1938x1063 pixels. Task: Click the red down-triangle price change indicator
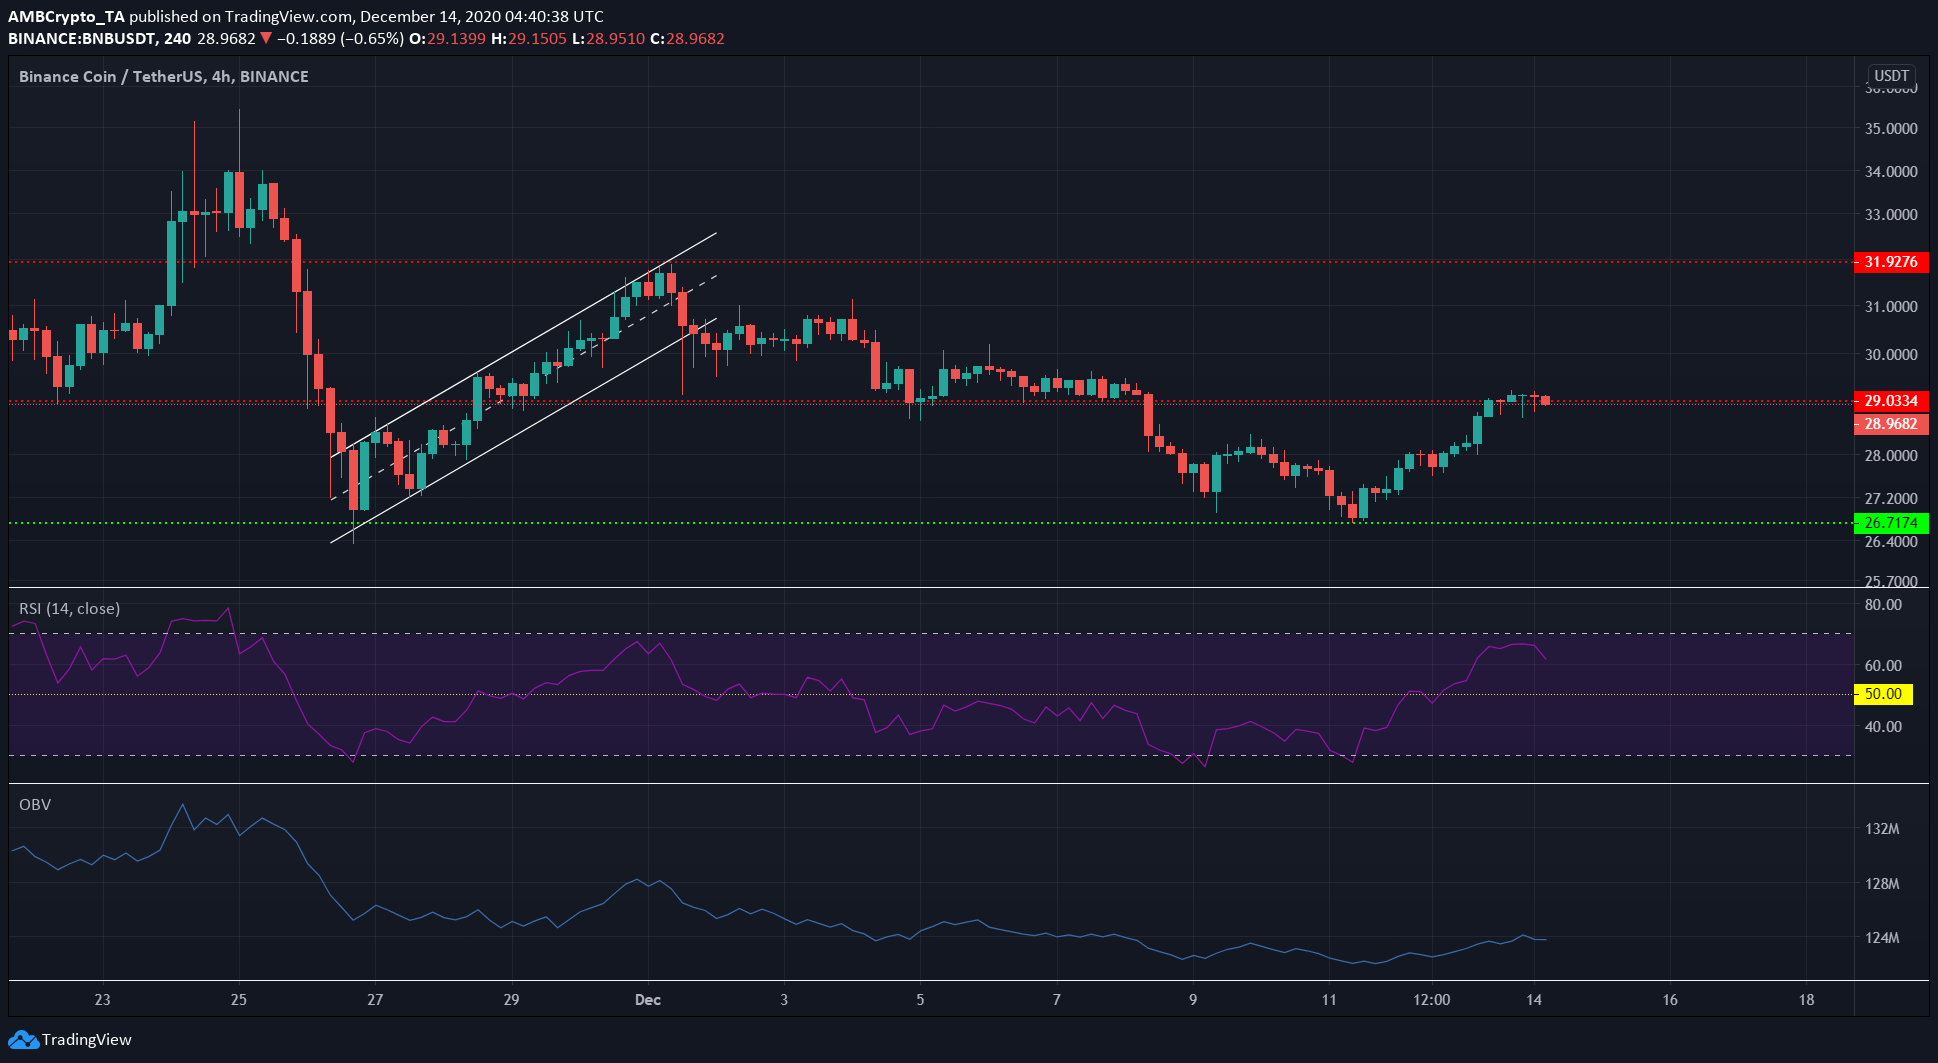click(266, 39)
